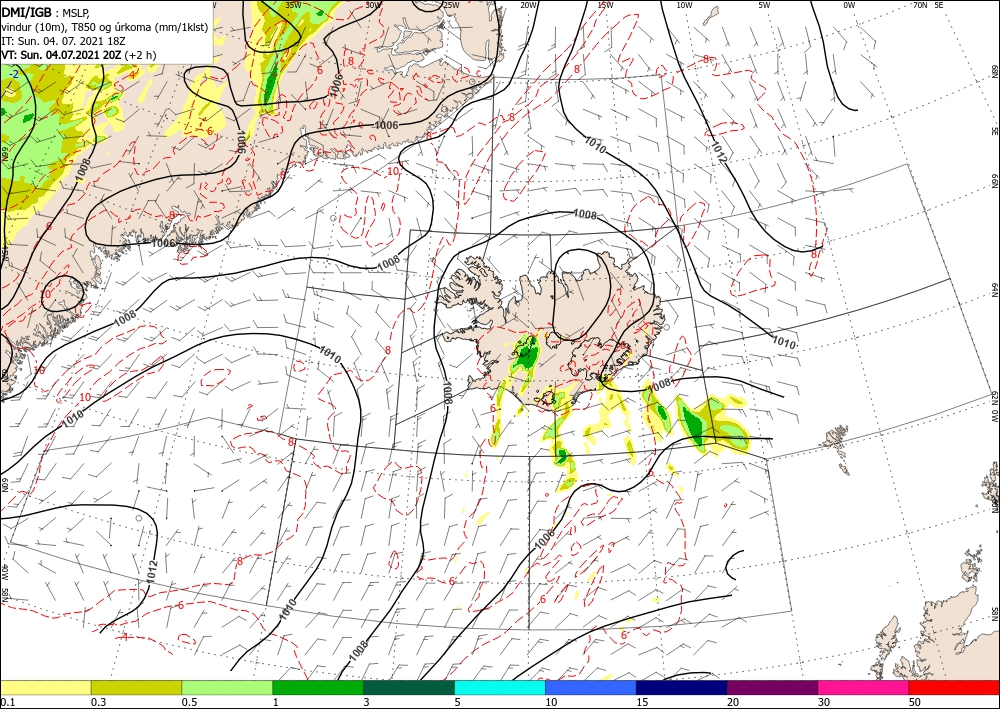Click the '1006' isobar label south of Iceland
1000x709 pixels.
tap(544, 539)
